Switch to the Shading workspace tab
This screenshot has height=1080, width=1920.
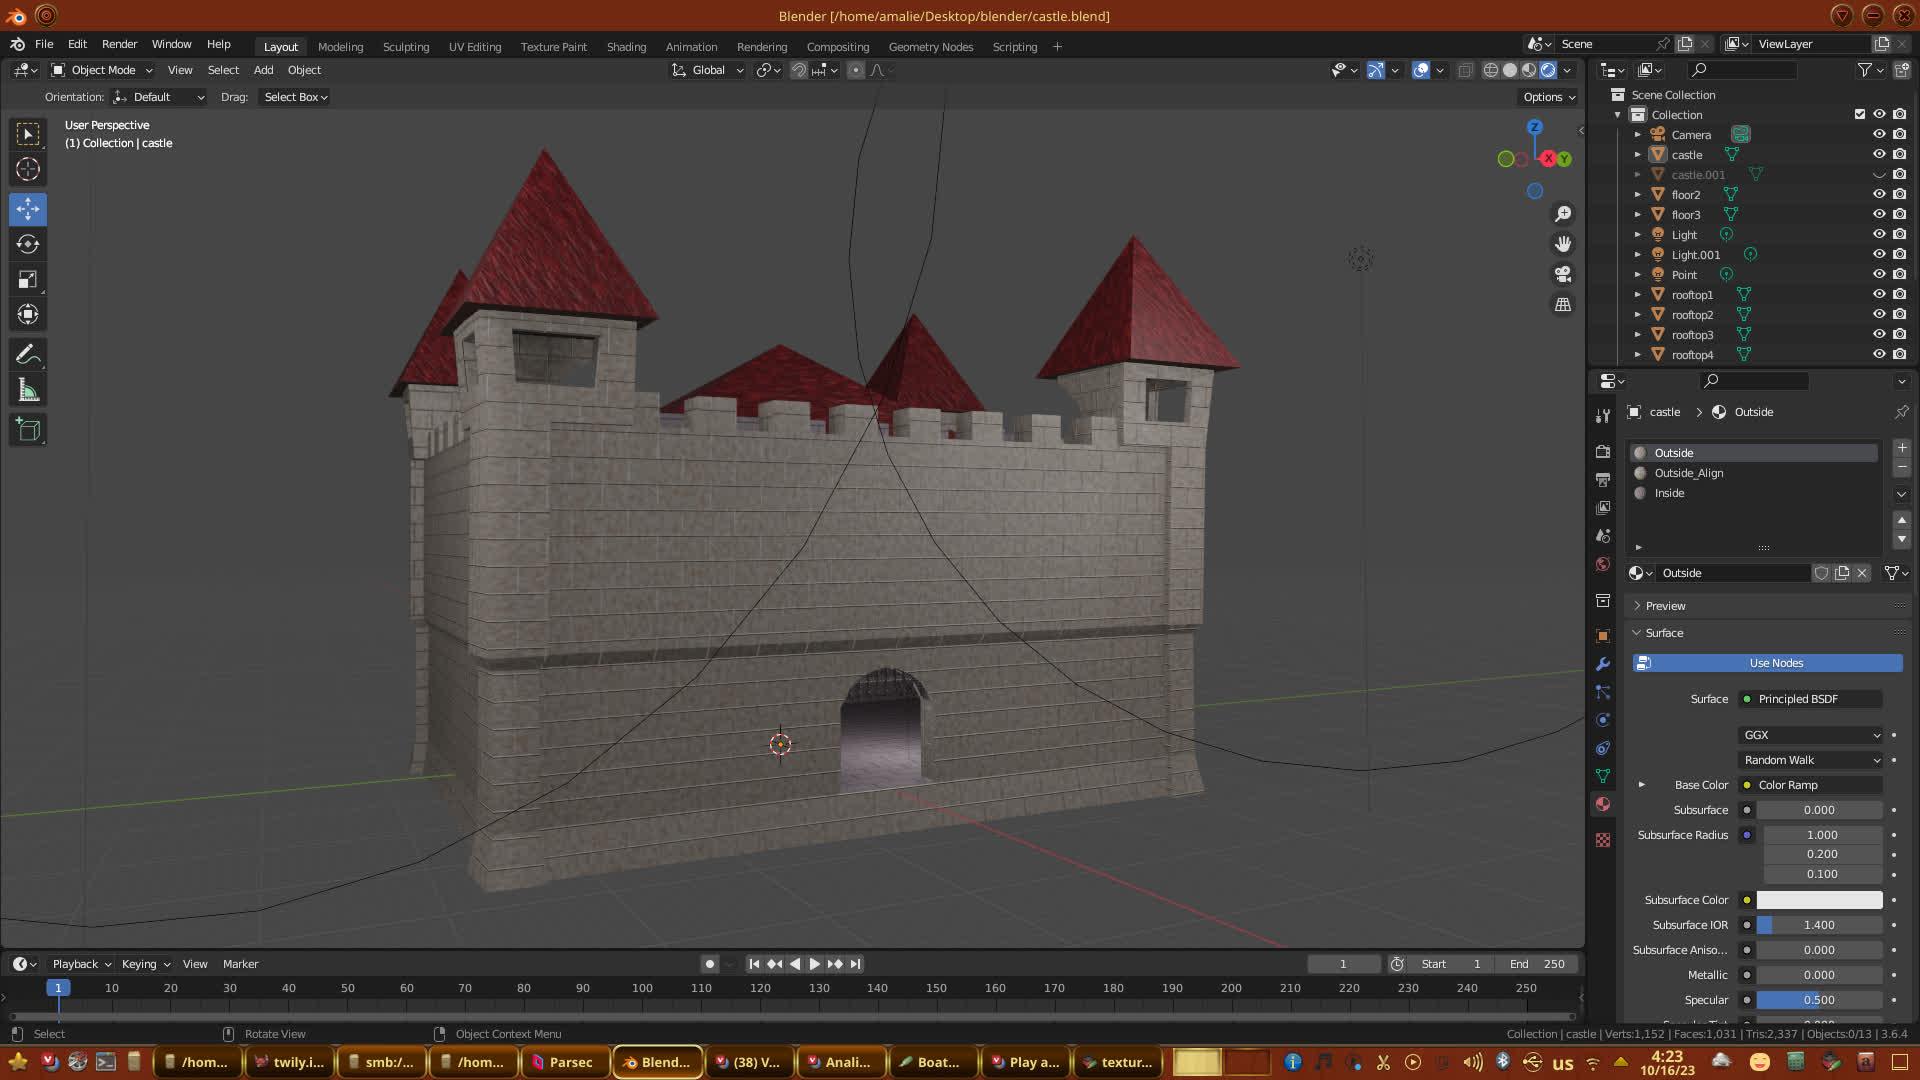click(x=626, y=47)
